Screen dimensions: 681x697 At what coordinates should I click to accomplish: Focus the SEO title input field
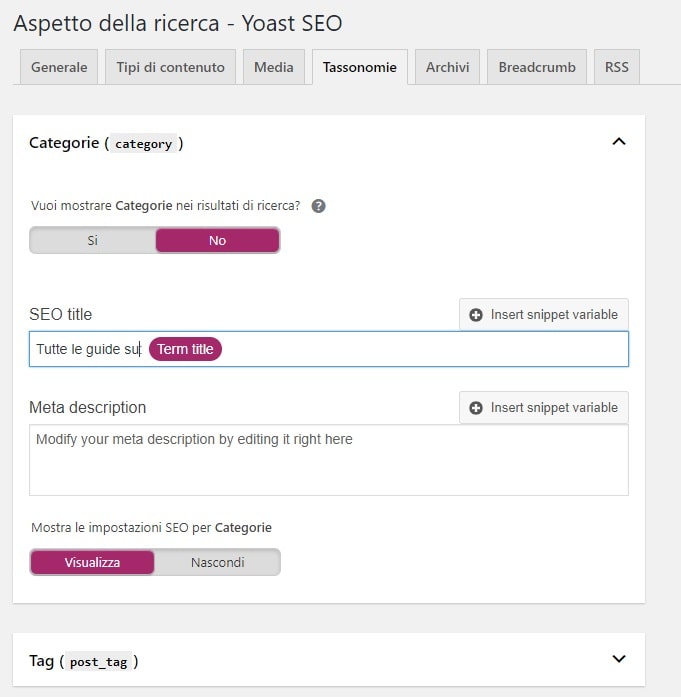click(329, 349)
